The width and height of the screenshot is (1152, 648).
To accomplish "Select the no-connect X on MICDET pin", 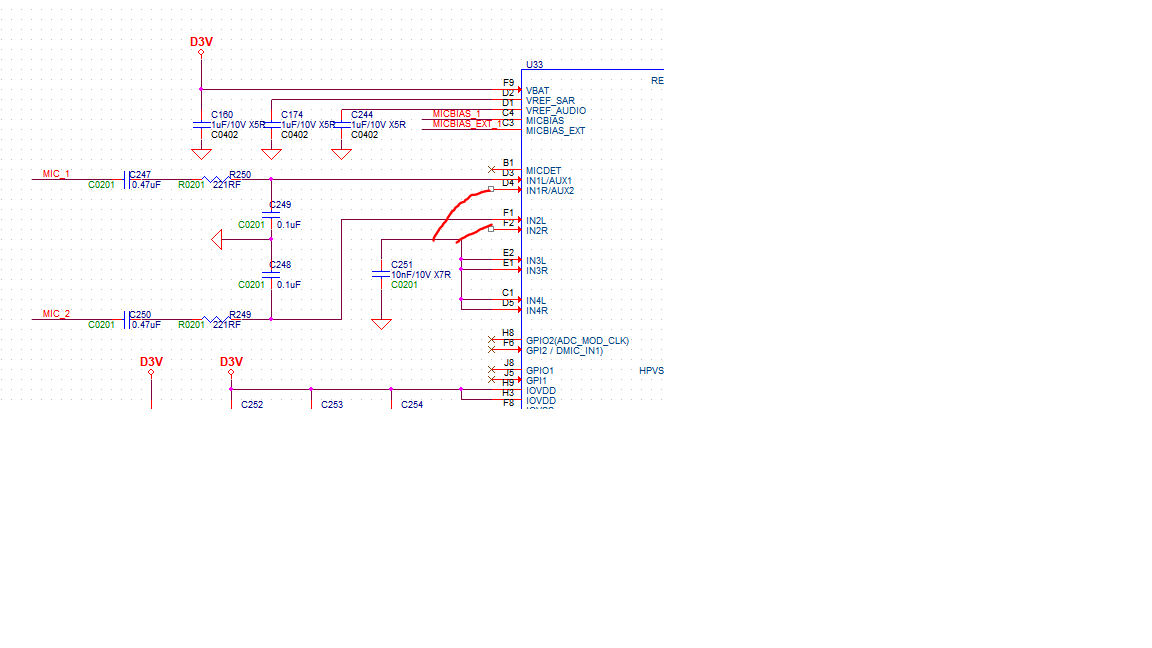I will click(x=492, y=170).
